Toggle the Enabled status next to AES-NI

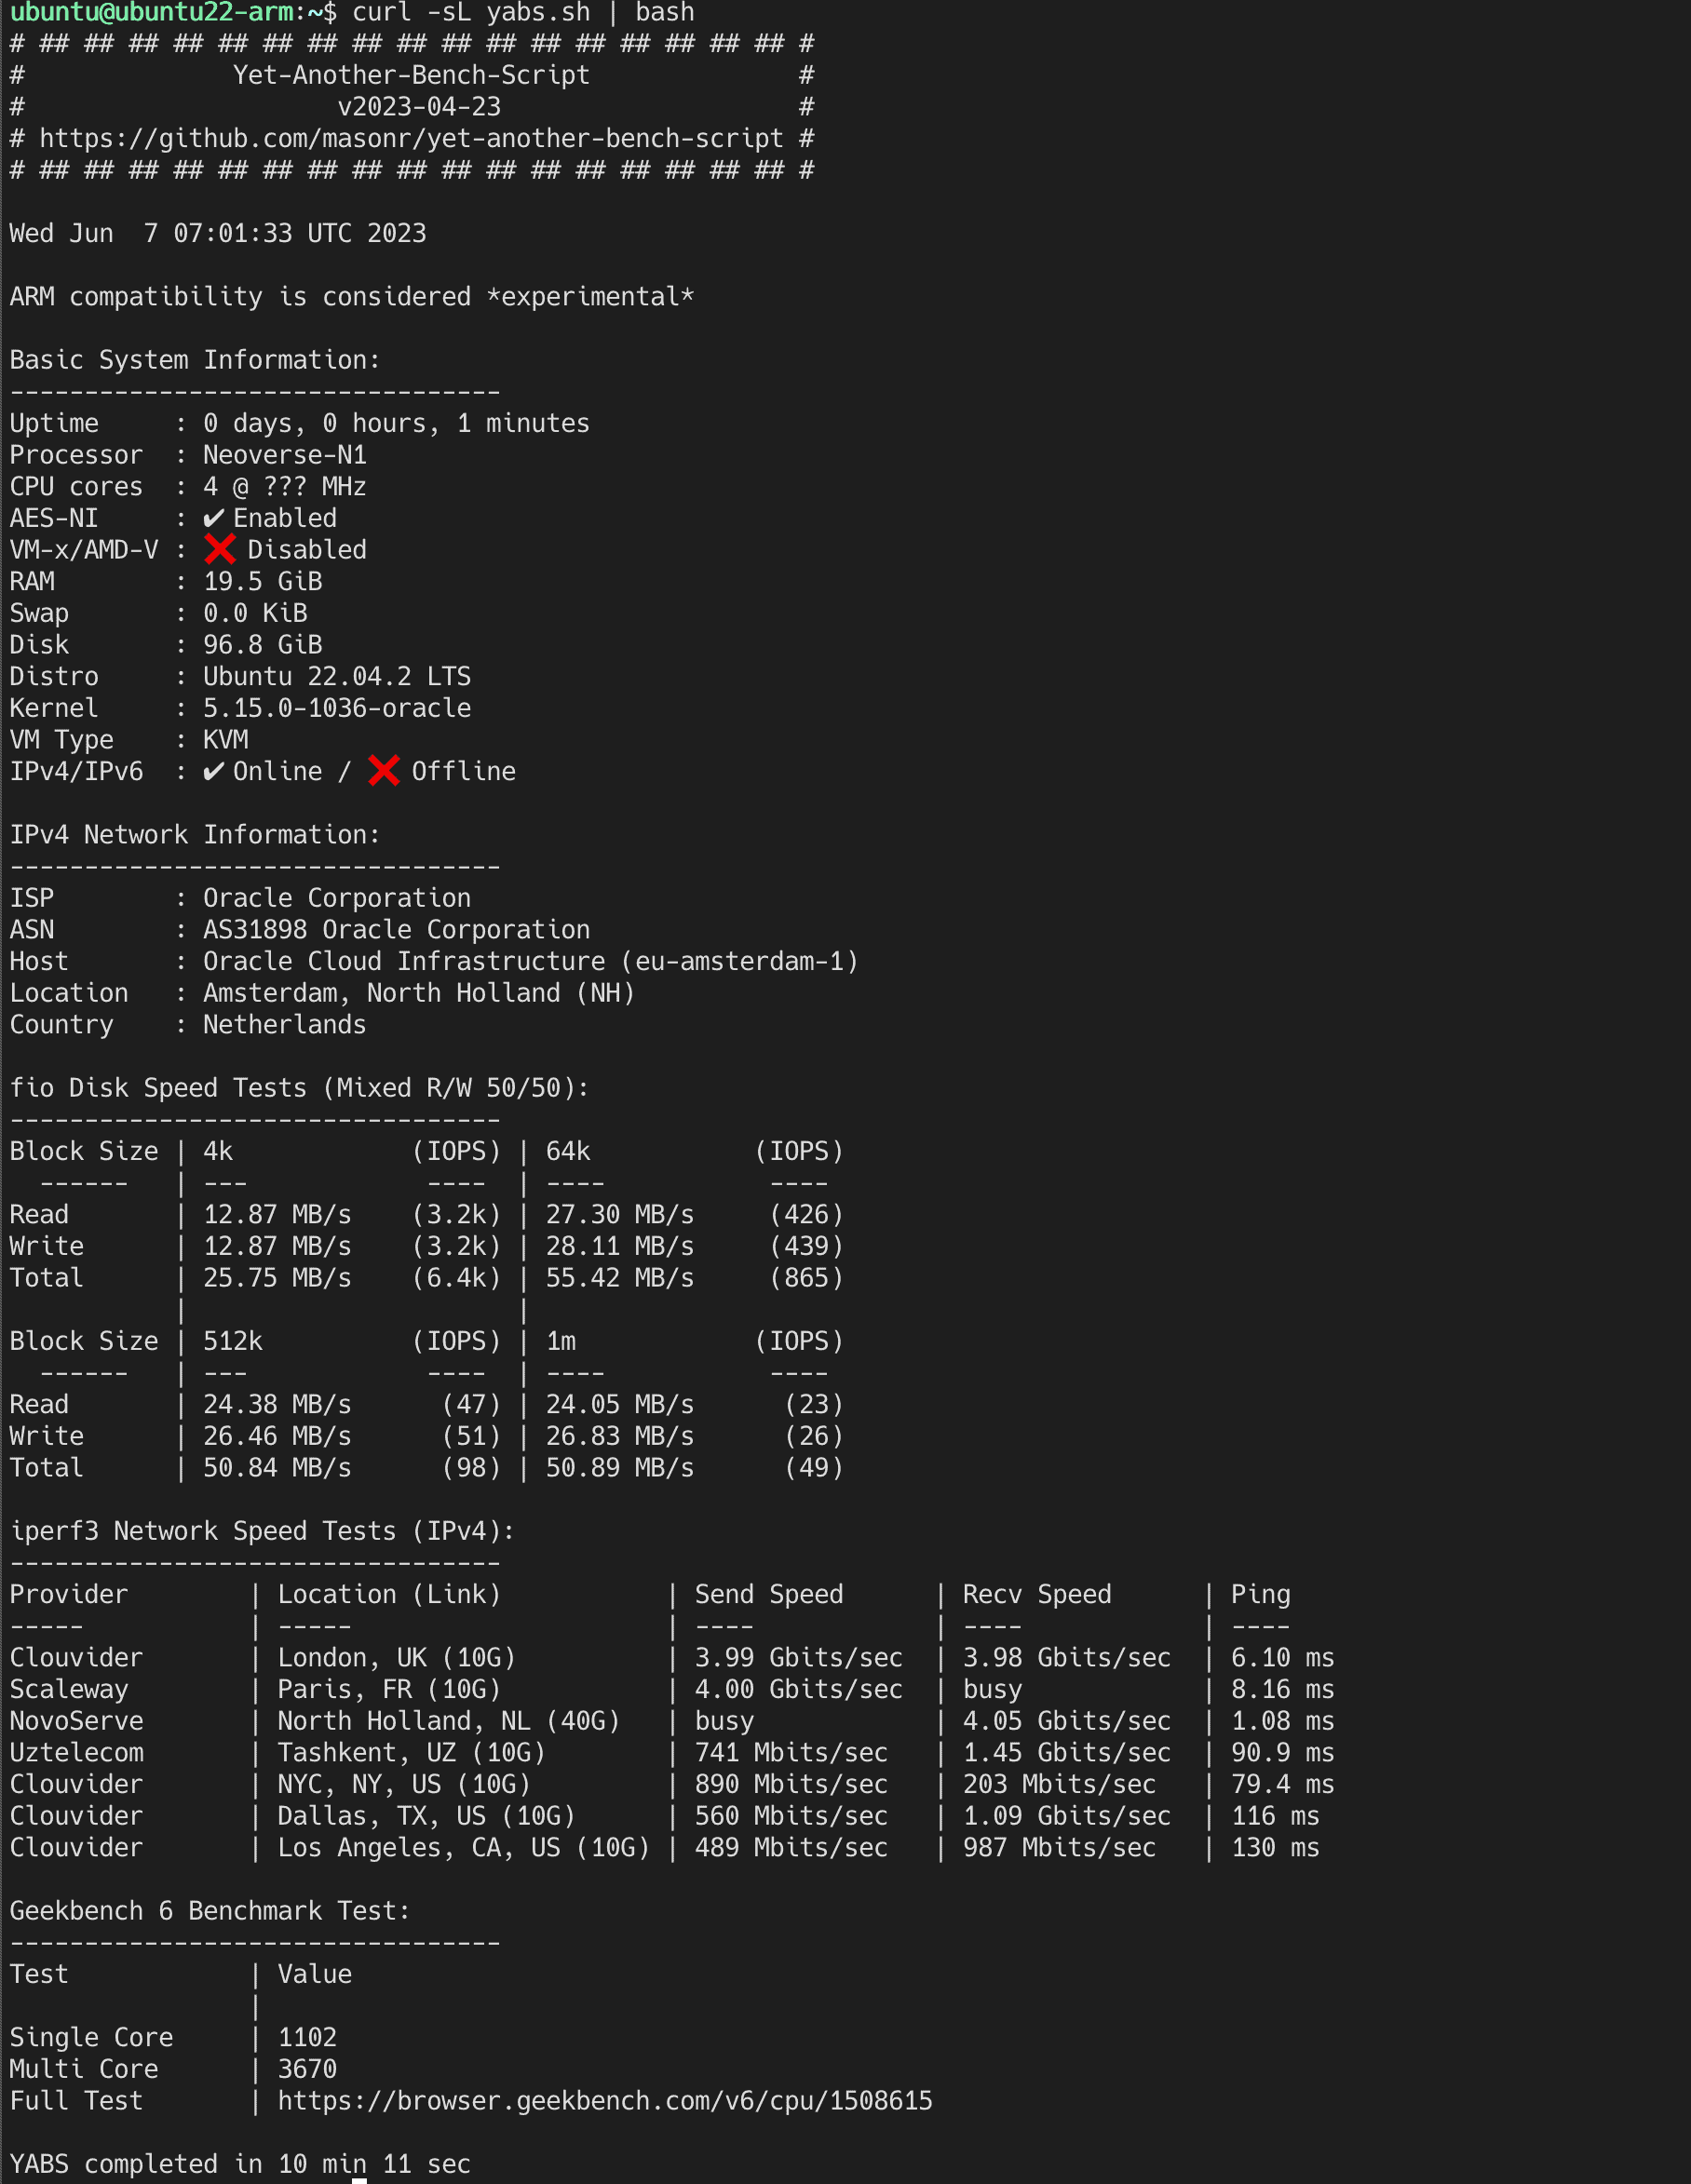282,517
